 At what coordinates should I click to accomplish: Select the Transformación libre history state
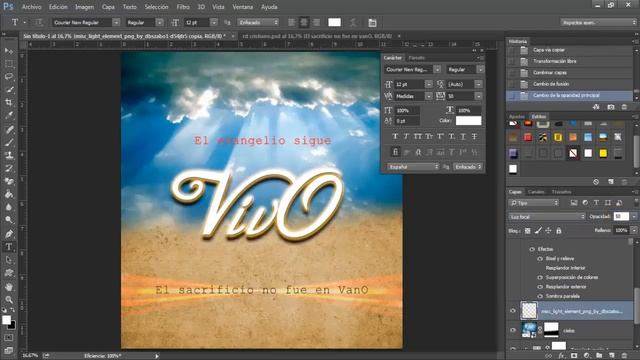click(x=569, y=61)
